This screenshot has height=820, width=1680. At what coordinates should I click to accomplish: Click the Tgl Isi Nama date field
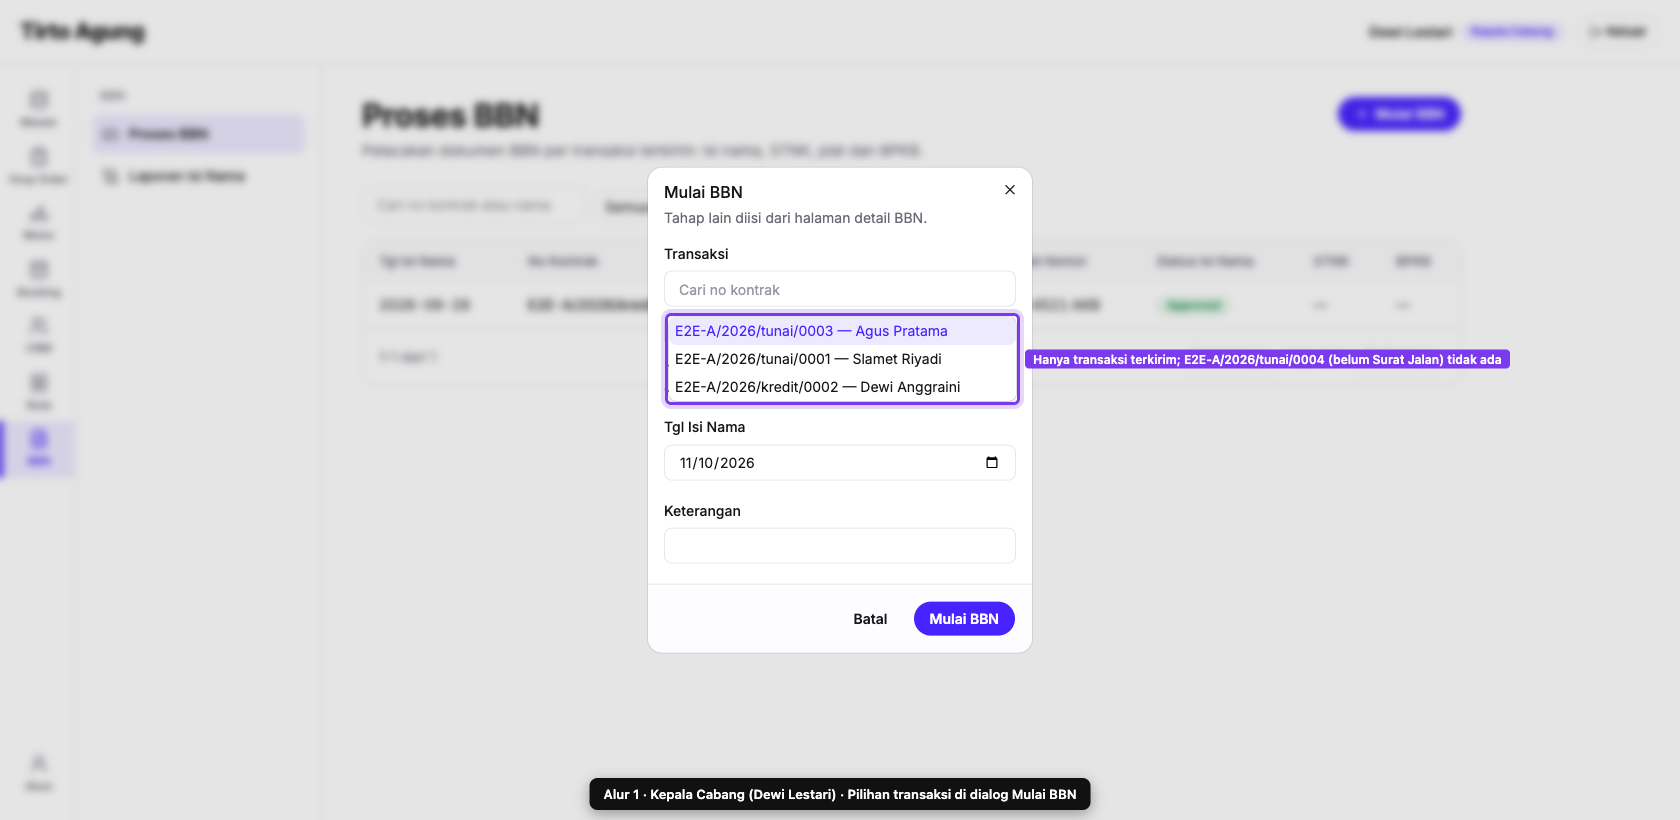840,463
